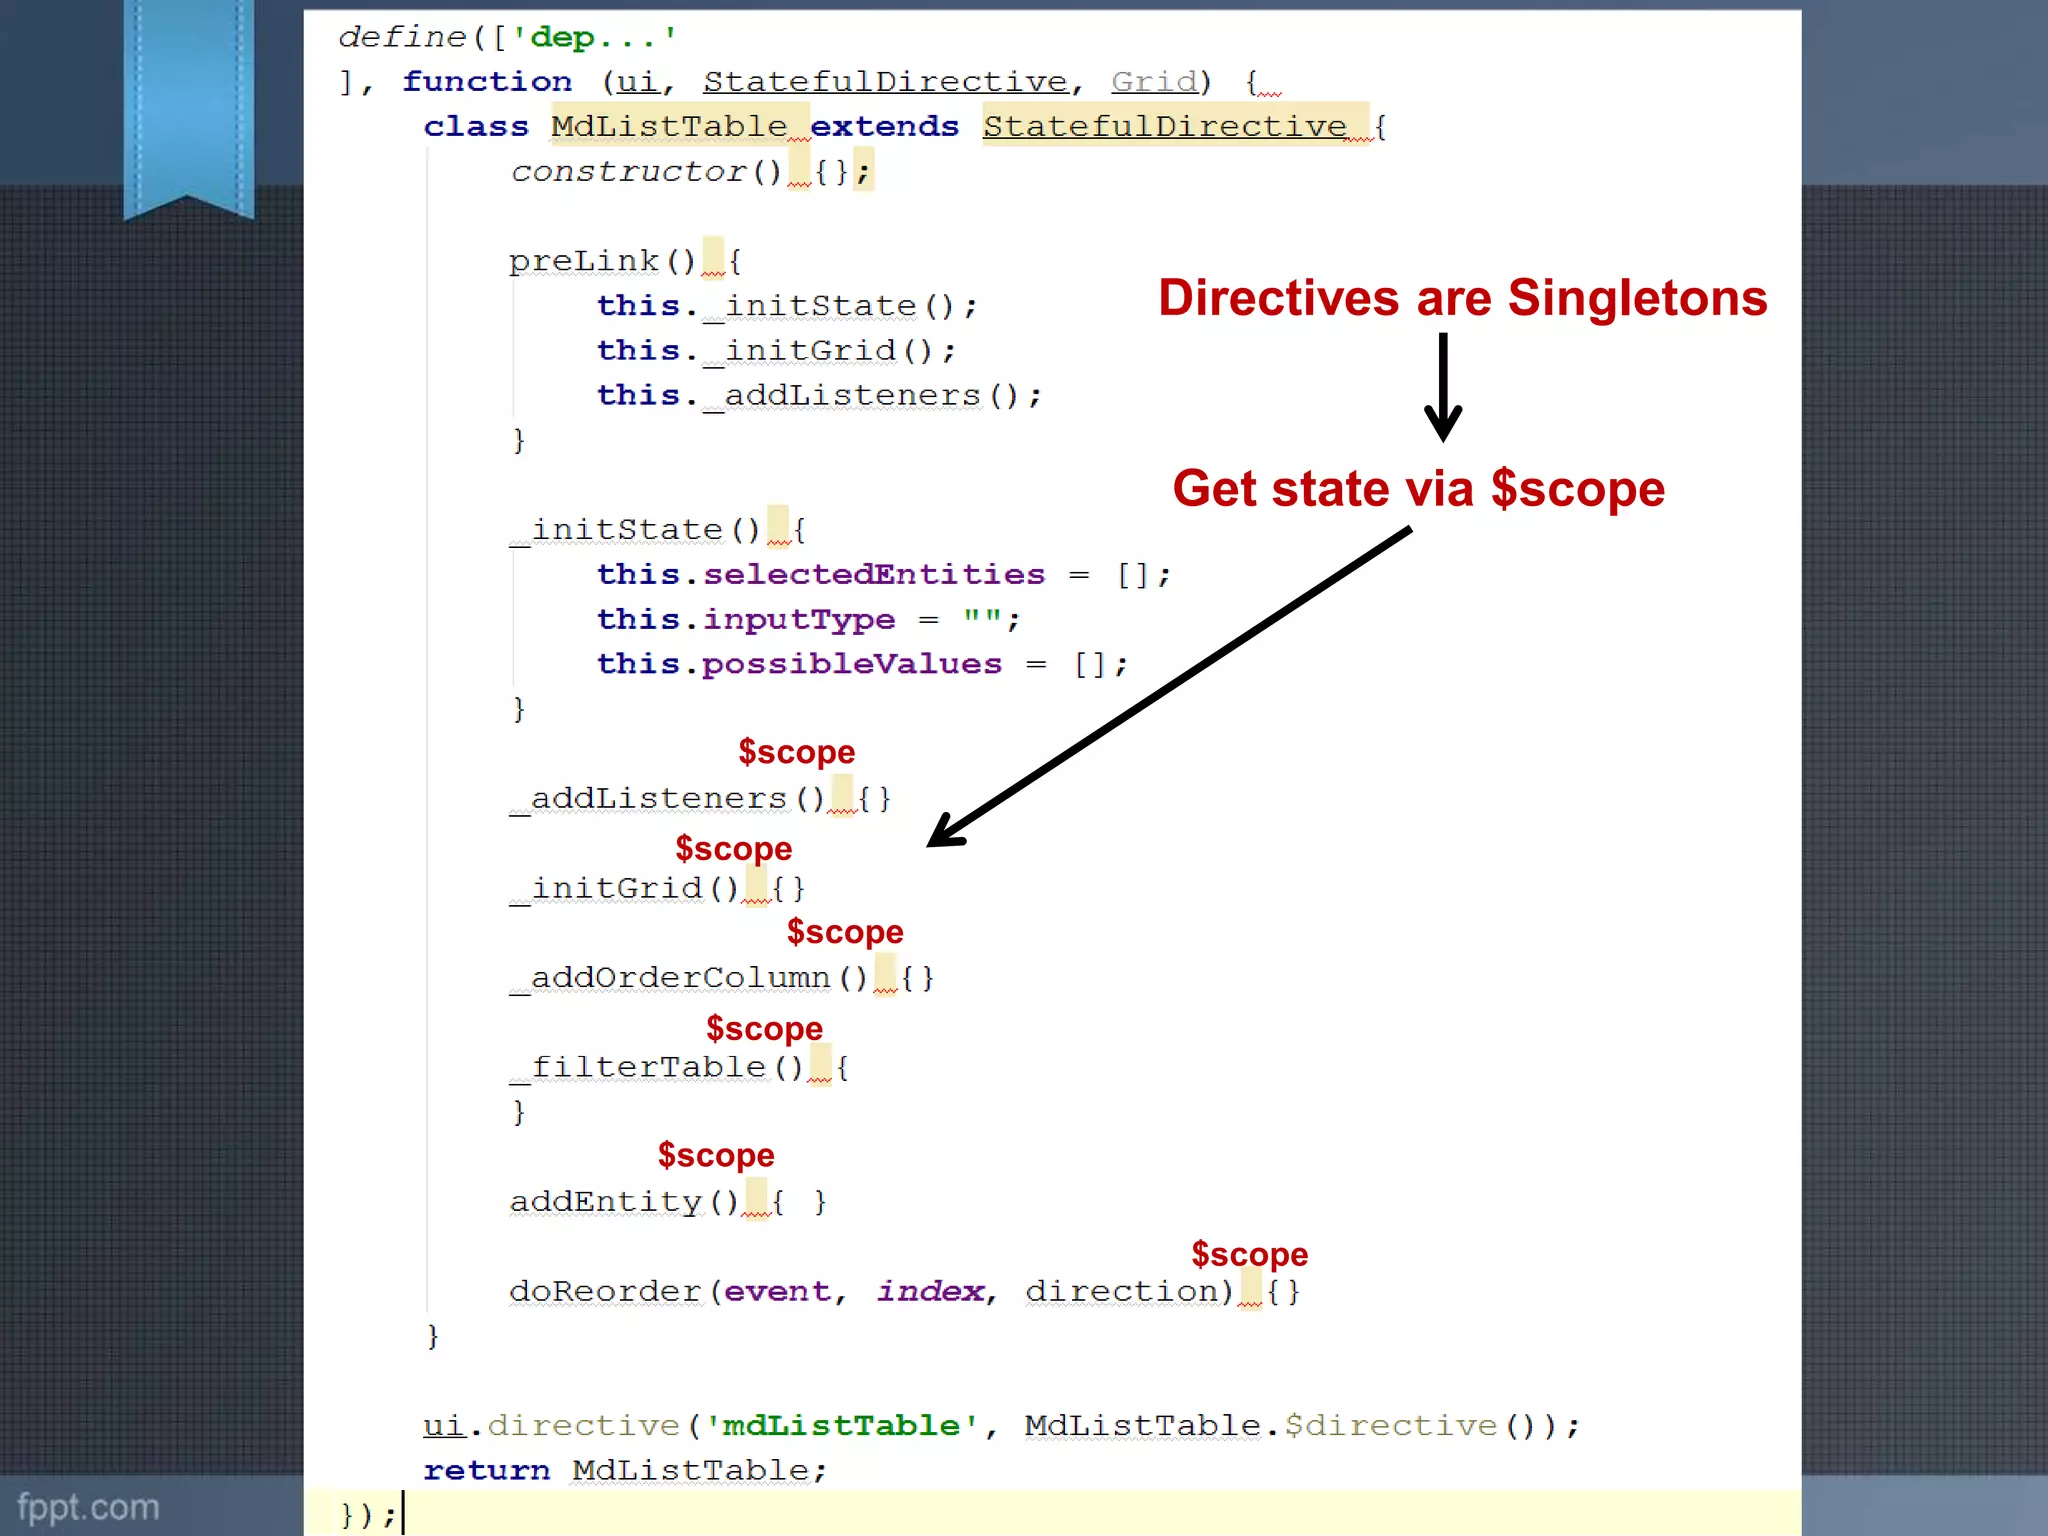Click the 'return MdListTable;' statement

625,1471
